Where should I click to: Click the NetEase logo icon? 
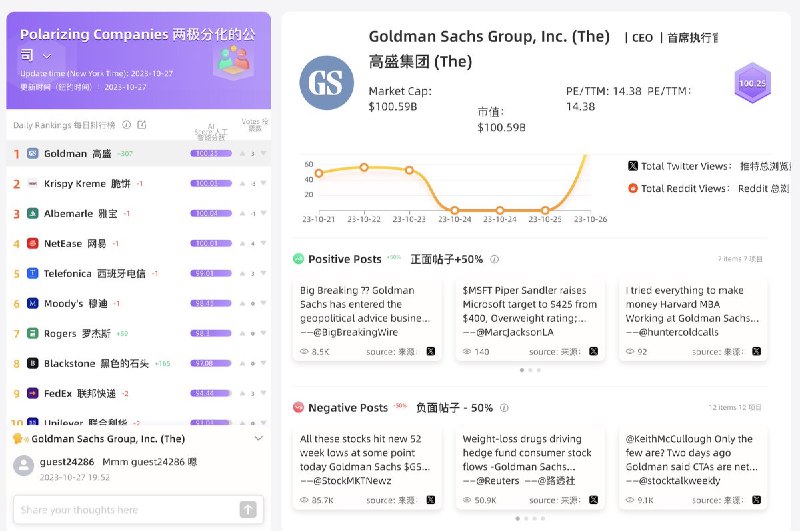point(33,243)
